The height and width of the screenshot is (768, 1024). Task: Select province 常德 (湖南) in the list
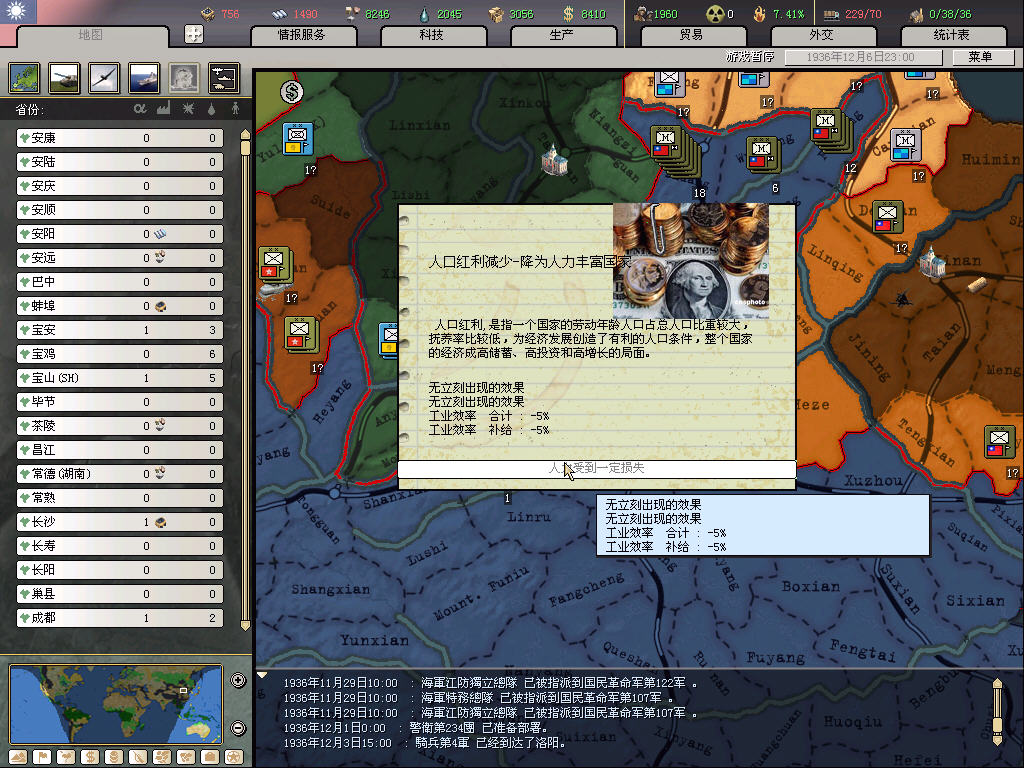120,473
